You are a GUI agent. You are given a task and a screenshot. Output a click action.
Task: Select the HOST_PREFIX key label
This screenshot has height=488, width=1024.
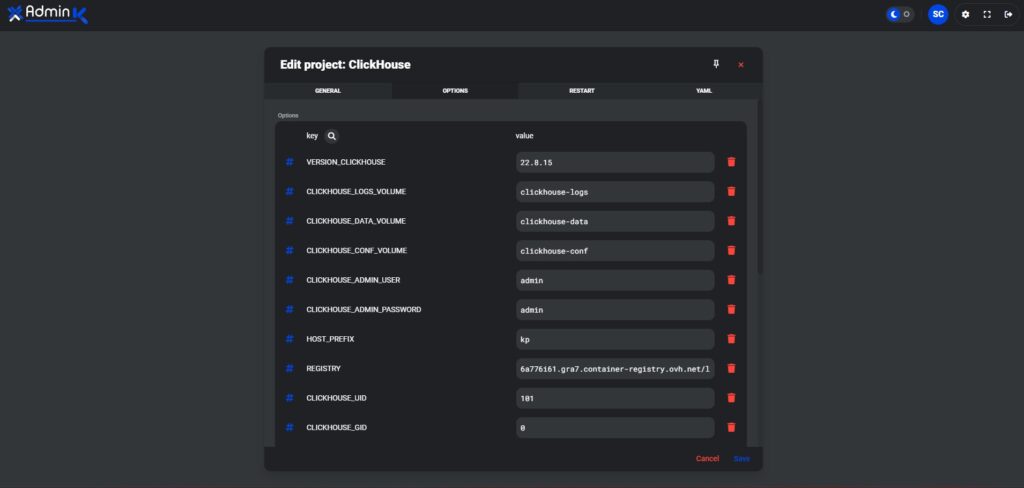[x=330, y=339]
